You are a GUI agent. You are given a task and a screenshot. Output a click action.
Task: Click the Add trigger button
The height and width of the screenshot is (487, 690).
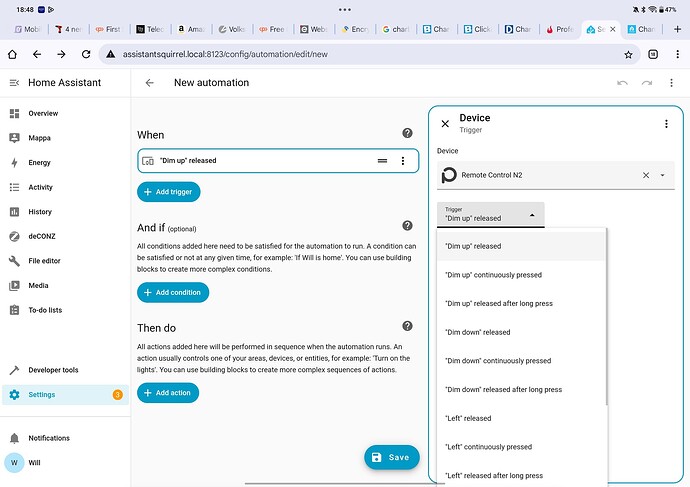tap(169, 191)
